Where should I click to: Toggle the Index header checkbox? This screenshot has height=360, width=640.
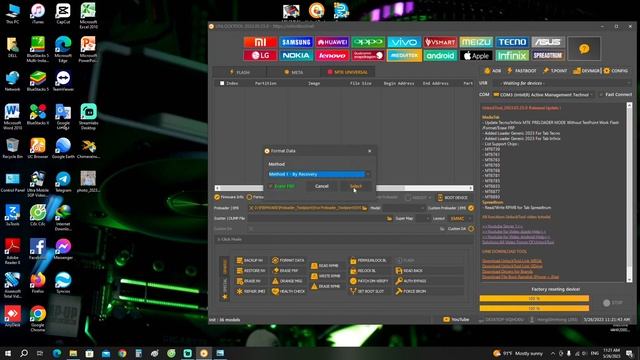[x=222, y=83]
